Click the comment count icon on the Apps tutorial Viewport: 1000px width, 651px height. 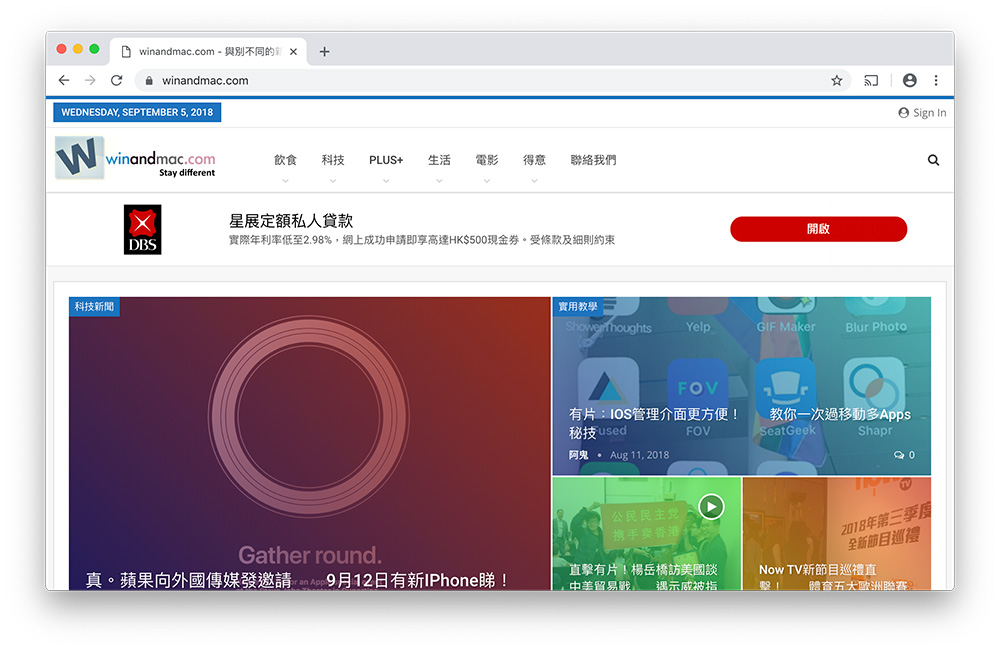pyautogui.click(x=898, y=454)
